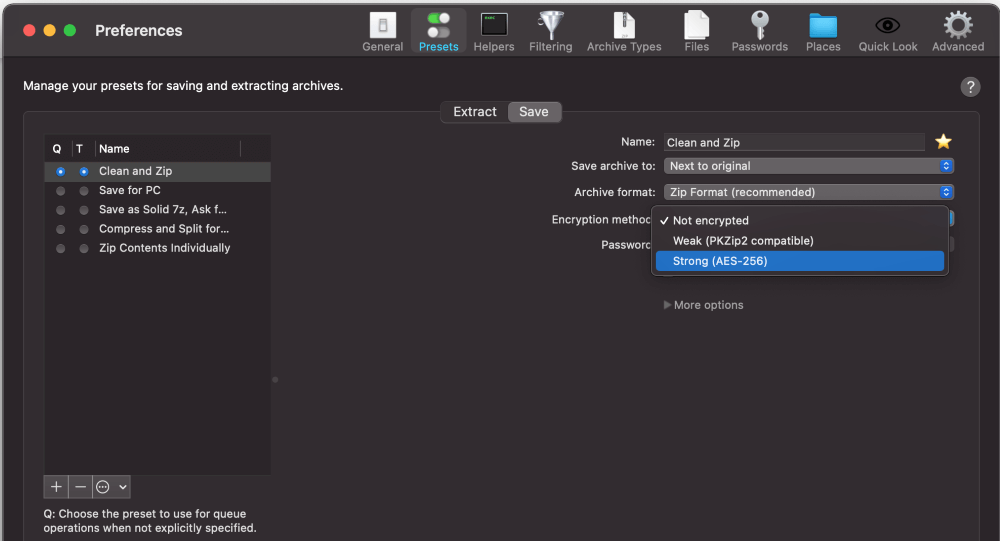Open the Quick Look eye pane
Viewport: 1000px width, 541px height.
click(888, 31)
